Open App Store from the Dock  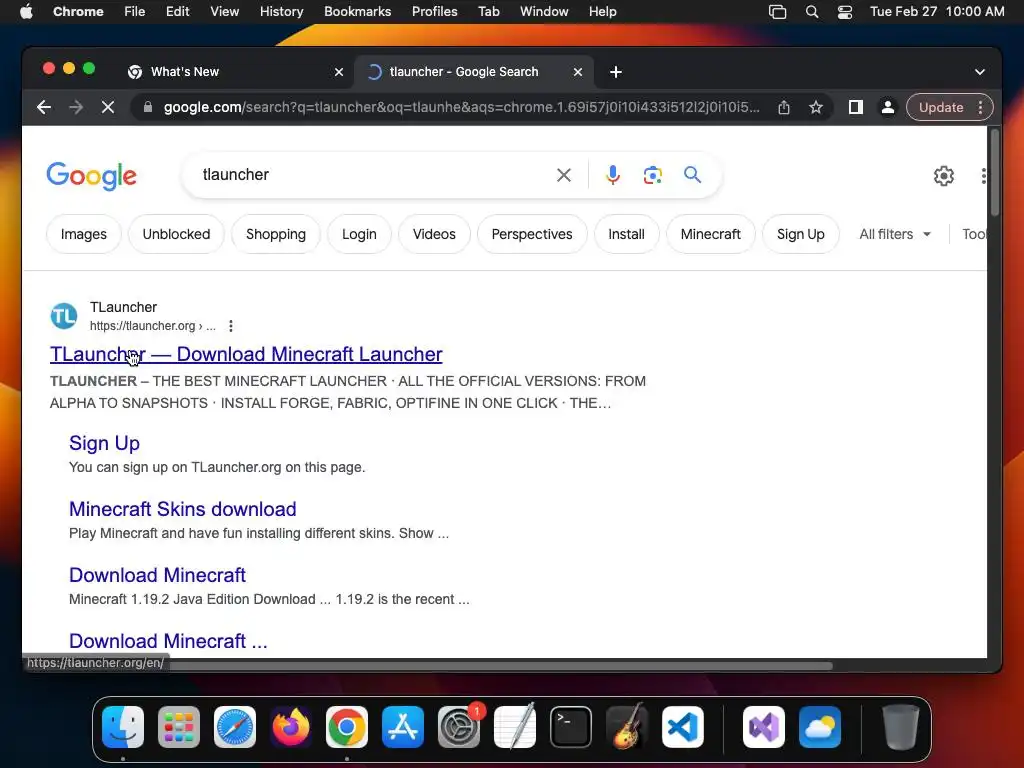pos(403,727)
